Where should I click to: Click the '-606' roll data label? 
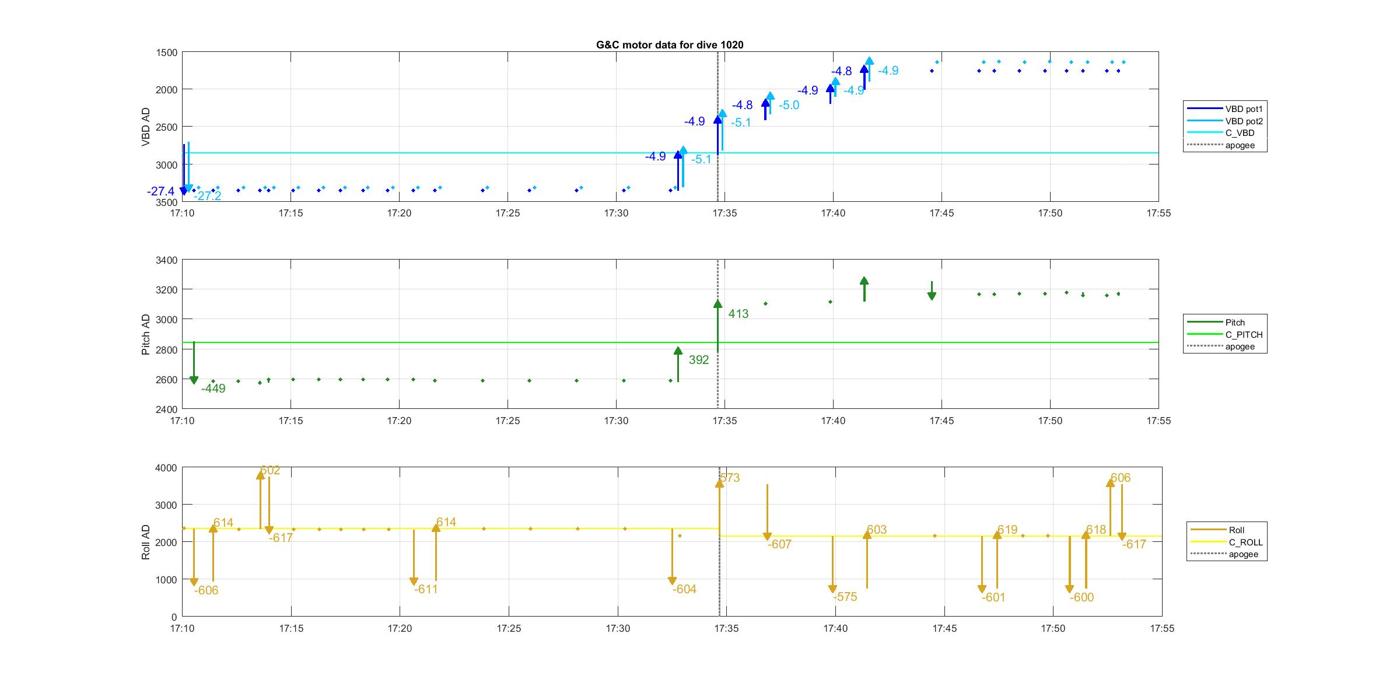click(206, 590)
